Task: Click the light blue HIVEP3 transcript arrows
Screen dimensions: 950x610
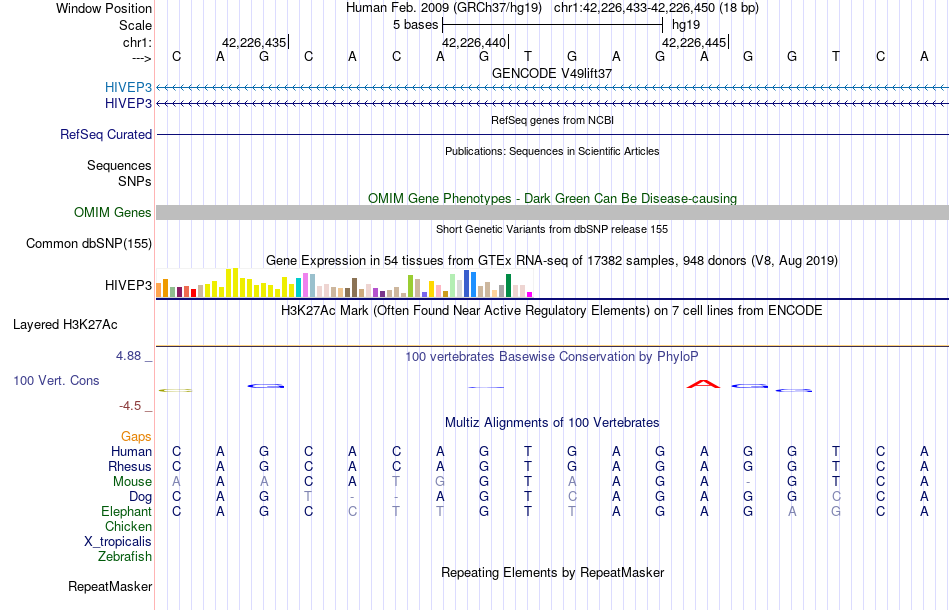Action: click(x=552, y=87)
